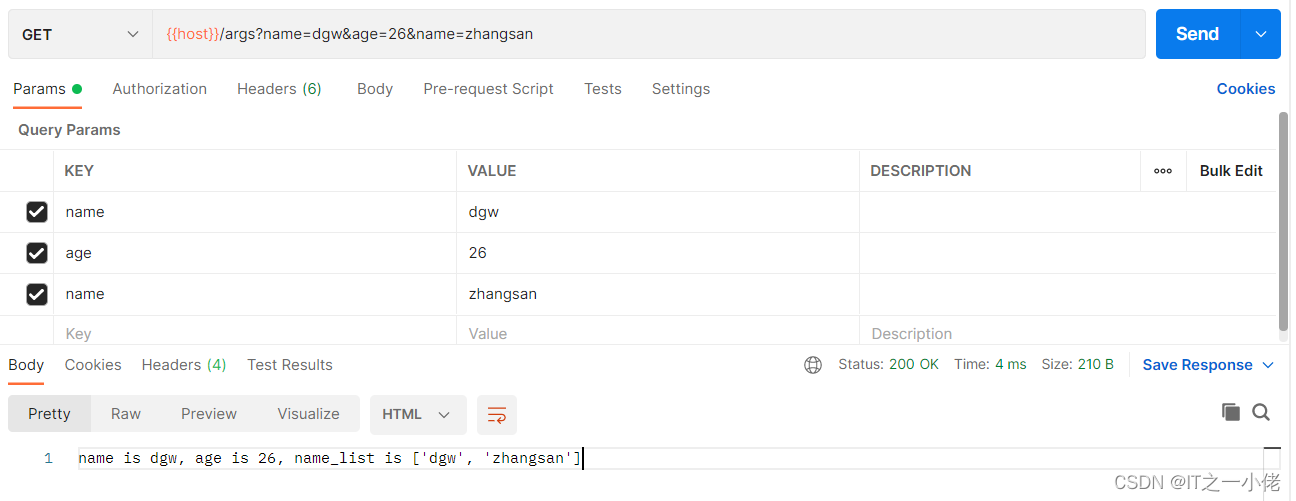Open search in response body icon

[1261, 412]
